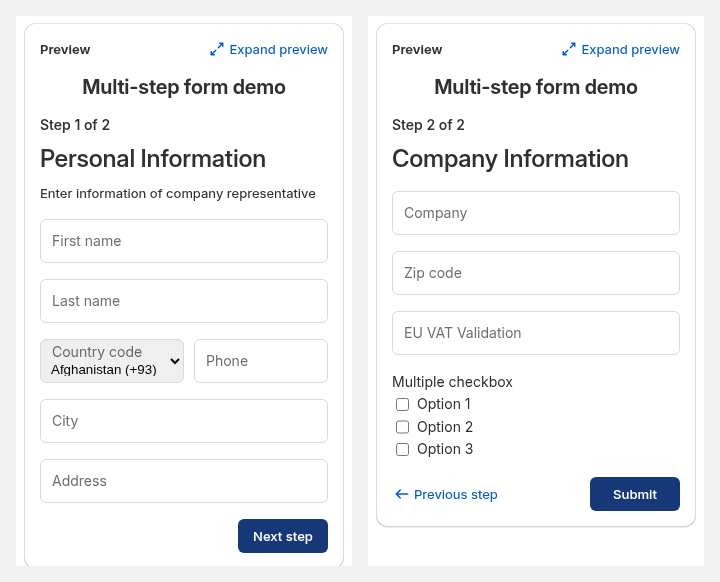The height and width of the screenshot is (582, 720).
Task: Focus the First name field
Action: 184,241
